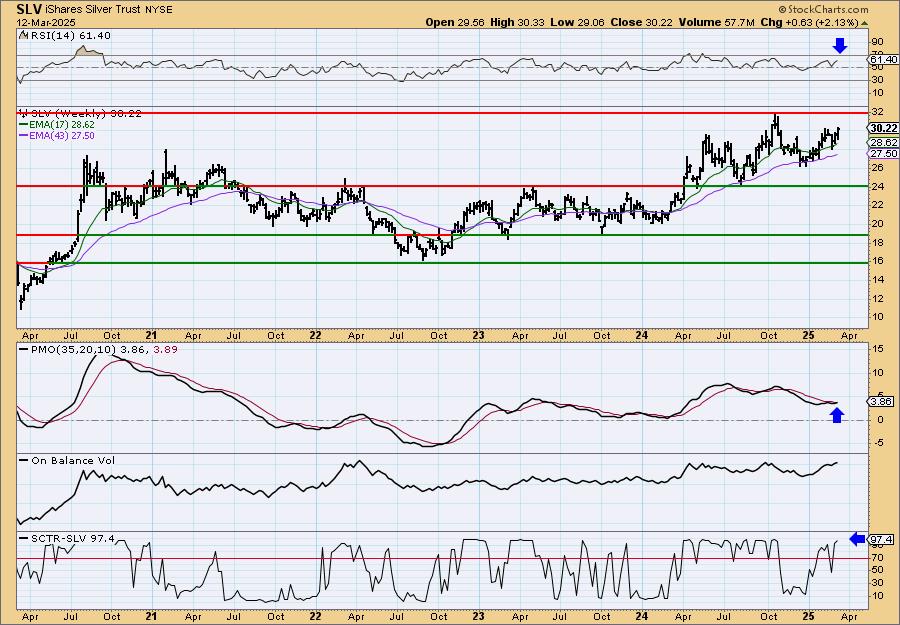Click the 16 level on the price axis
The height and width of the screenshot is (625, 900).
point(876,261)
